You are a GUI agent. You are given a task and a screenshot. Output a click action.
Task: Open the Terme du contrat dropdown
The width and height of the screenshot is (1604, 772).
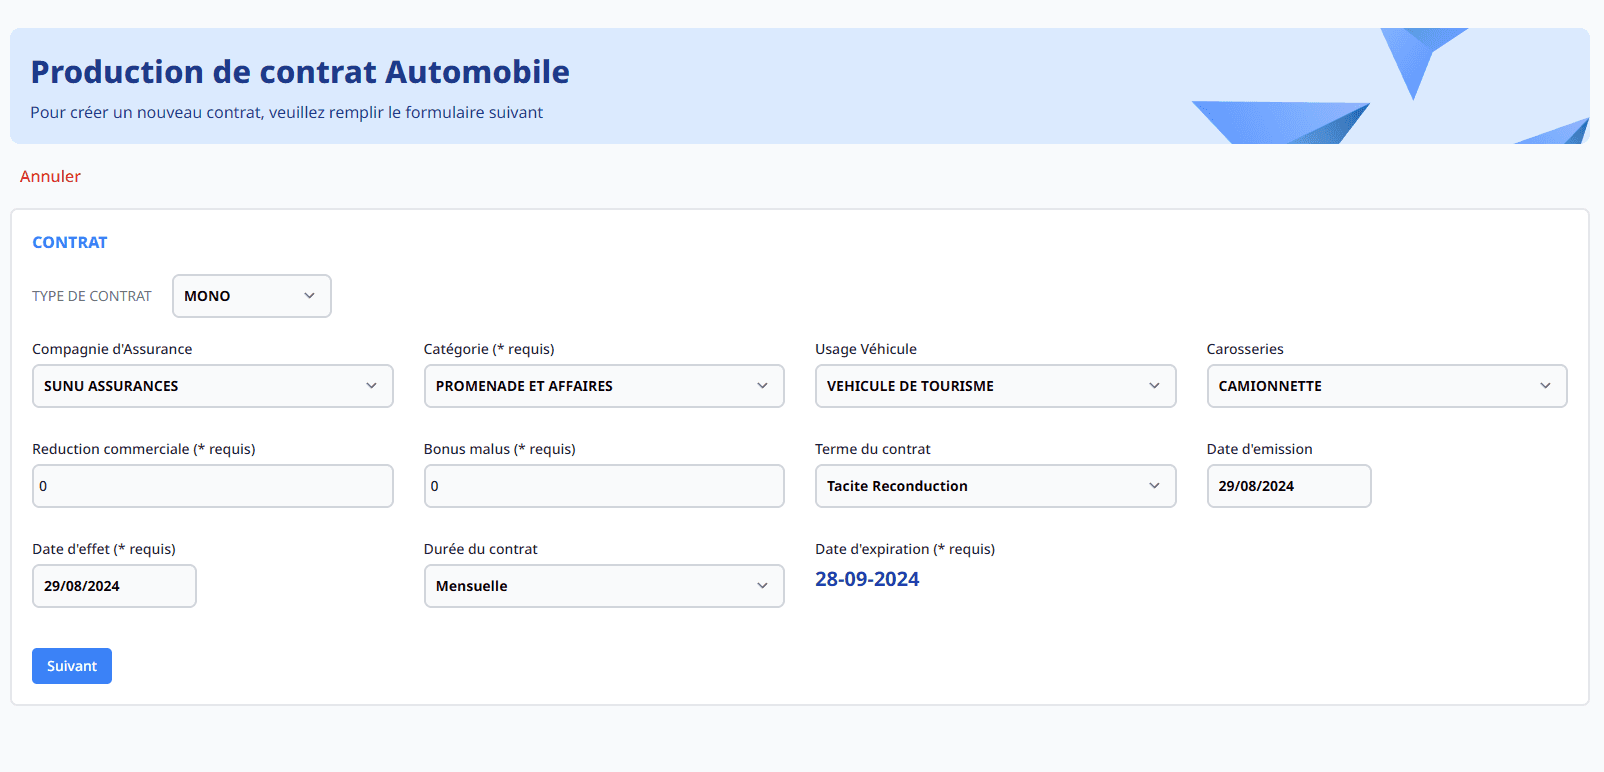click(x=994, y=486)
